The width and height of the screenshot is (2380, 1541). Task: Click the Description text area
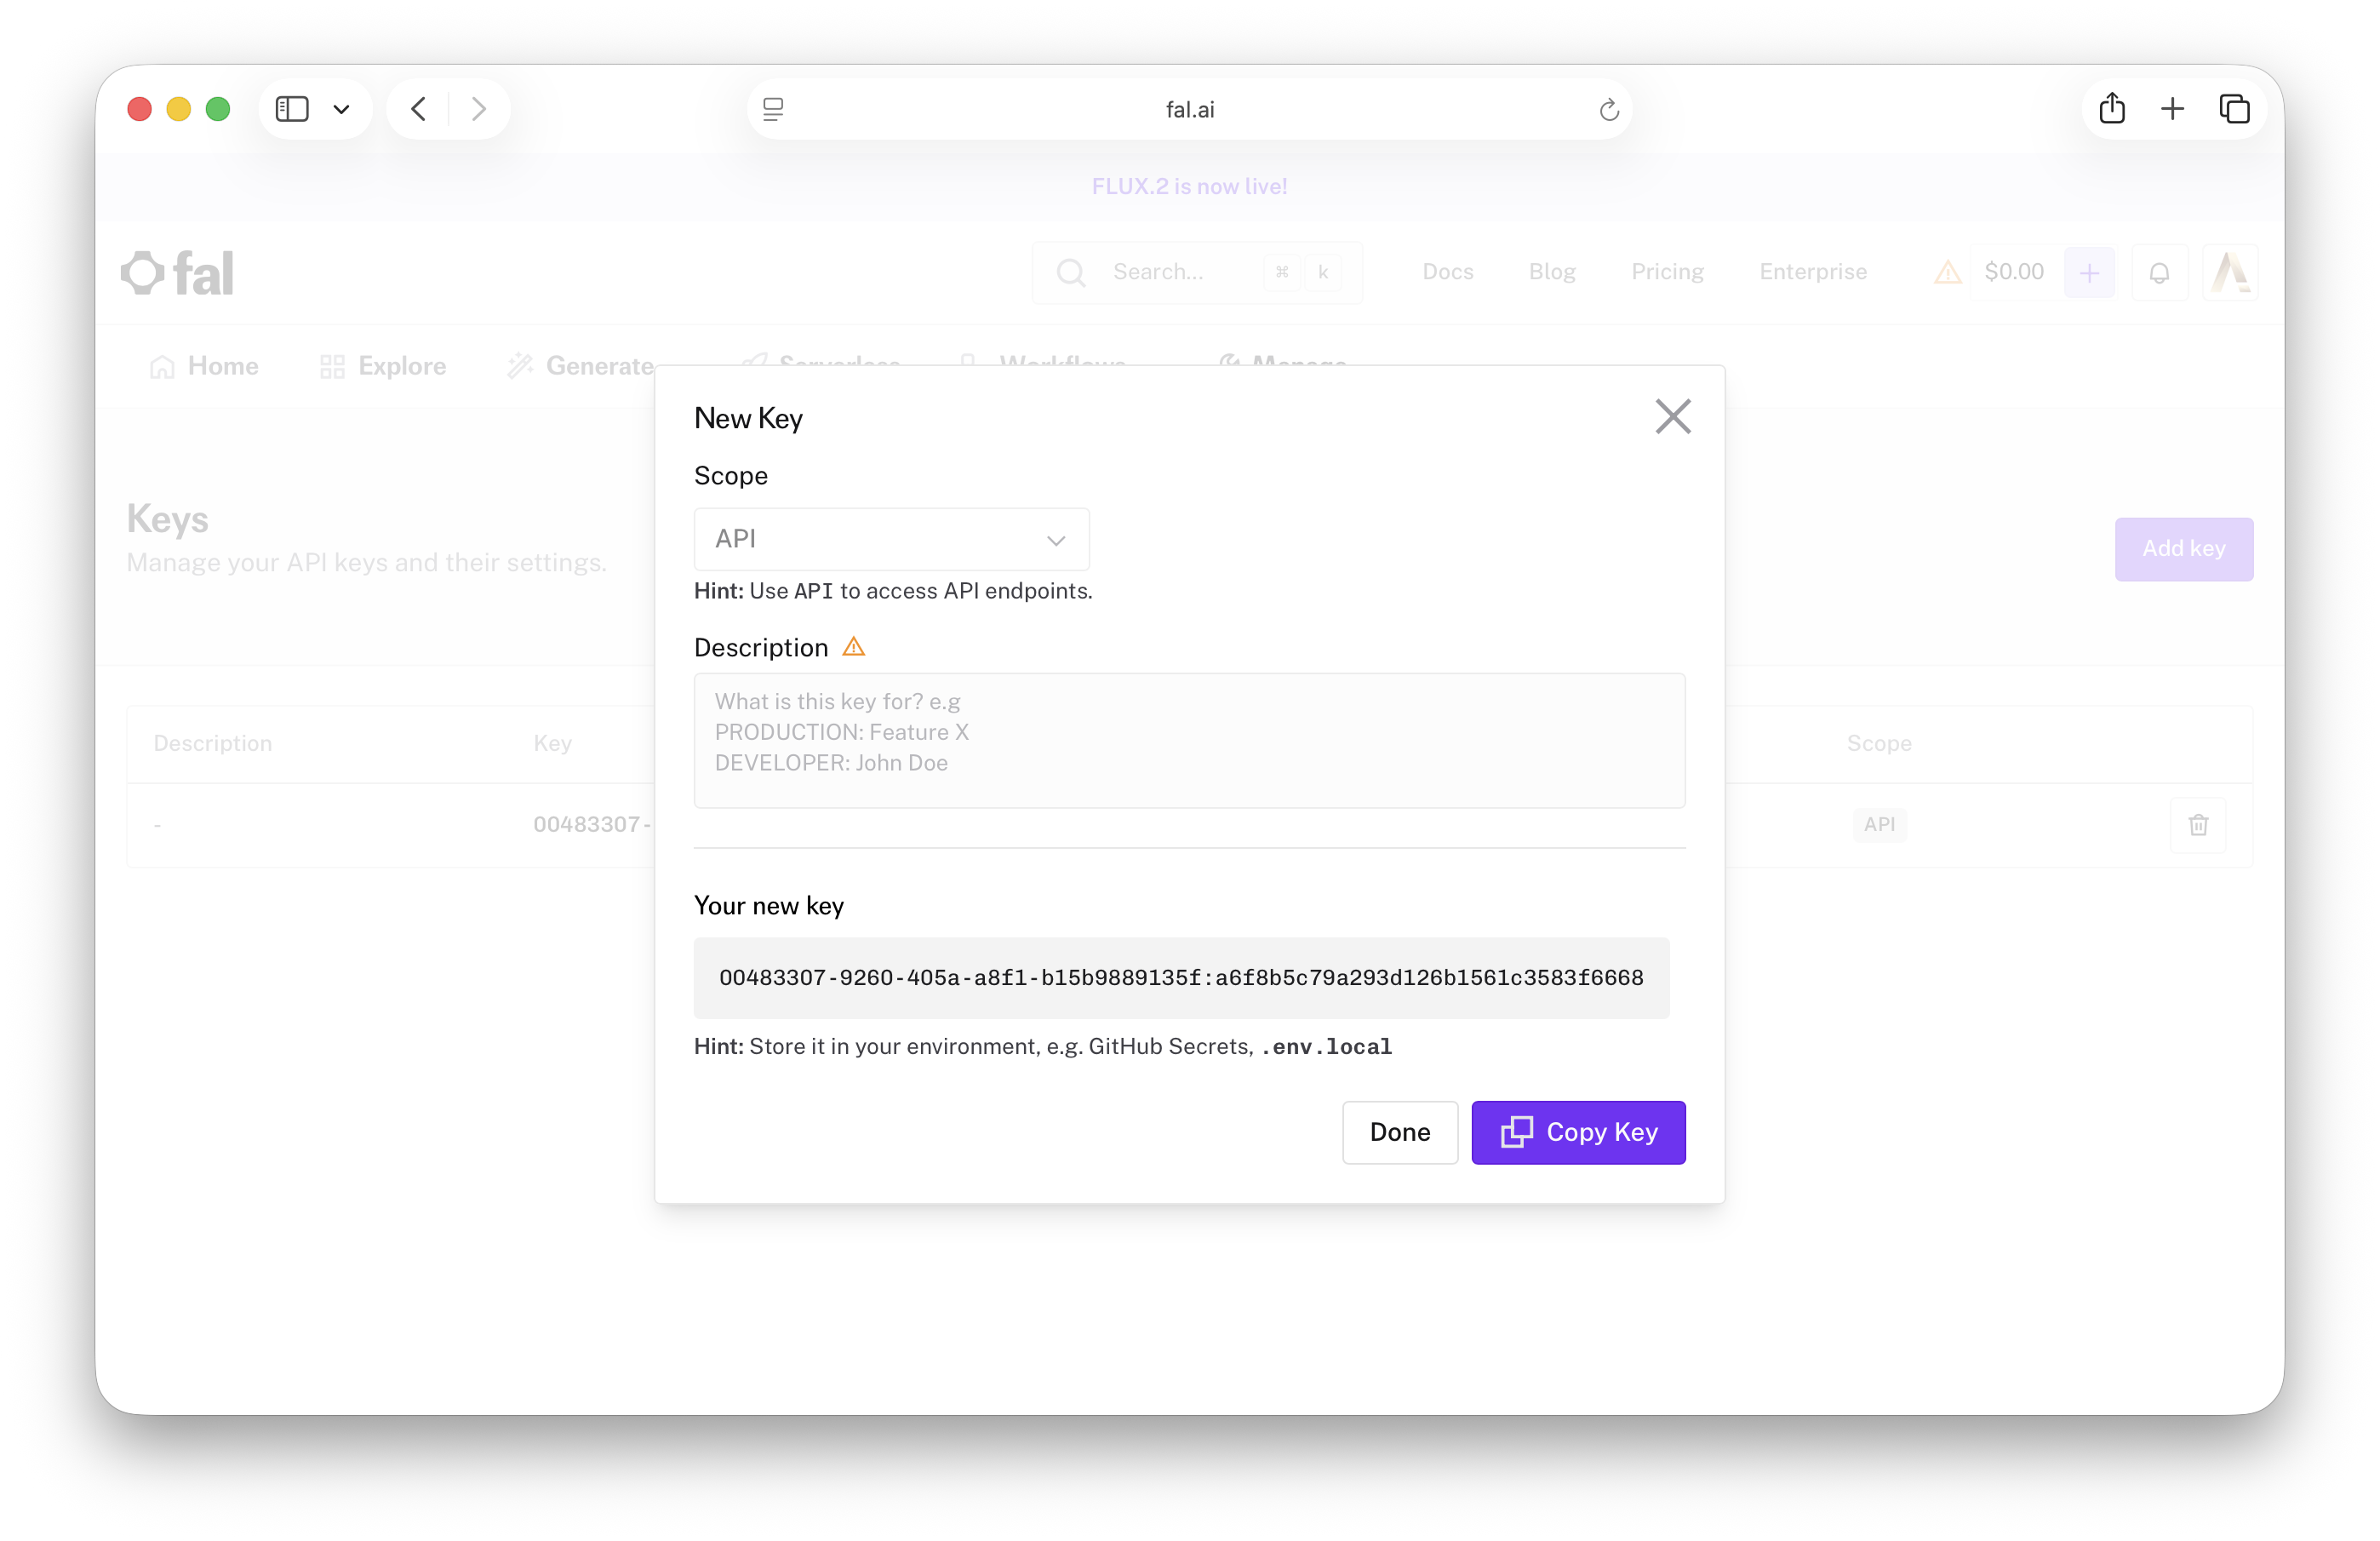click(x=1189, y=740)
